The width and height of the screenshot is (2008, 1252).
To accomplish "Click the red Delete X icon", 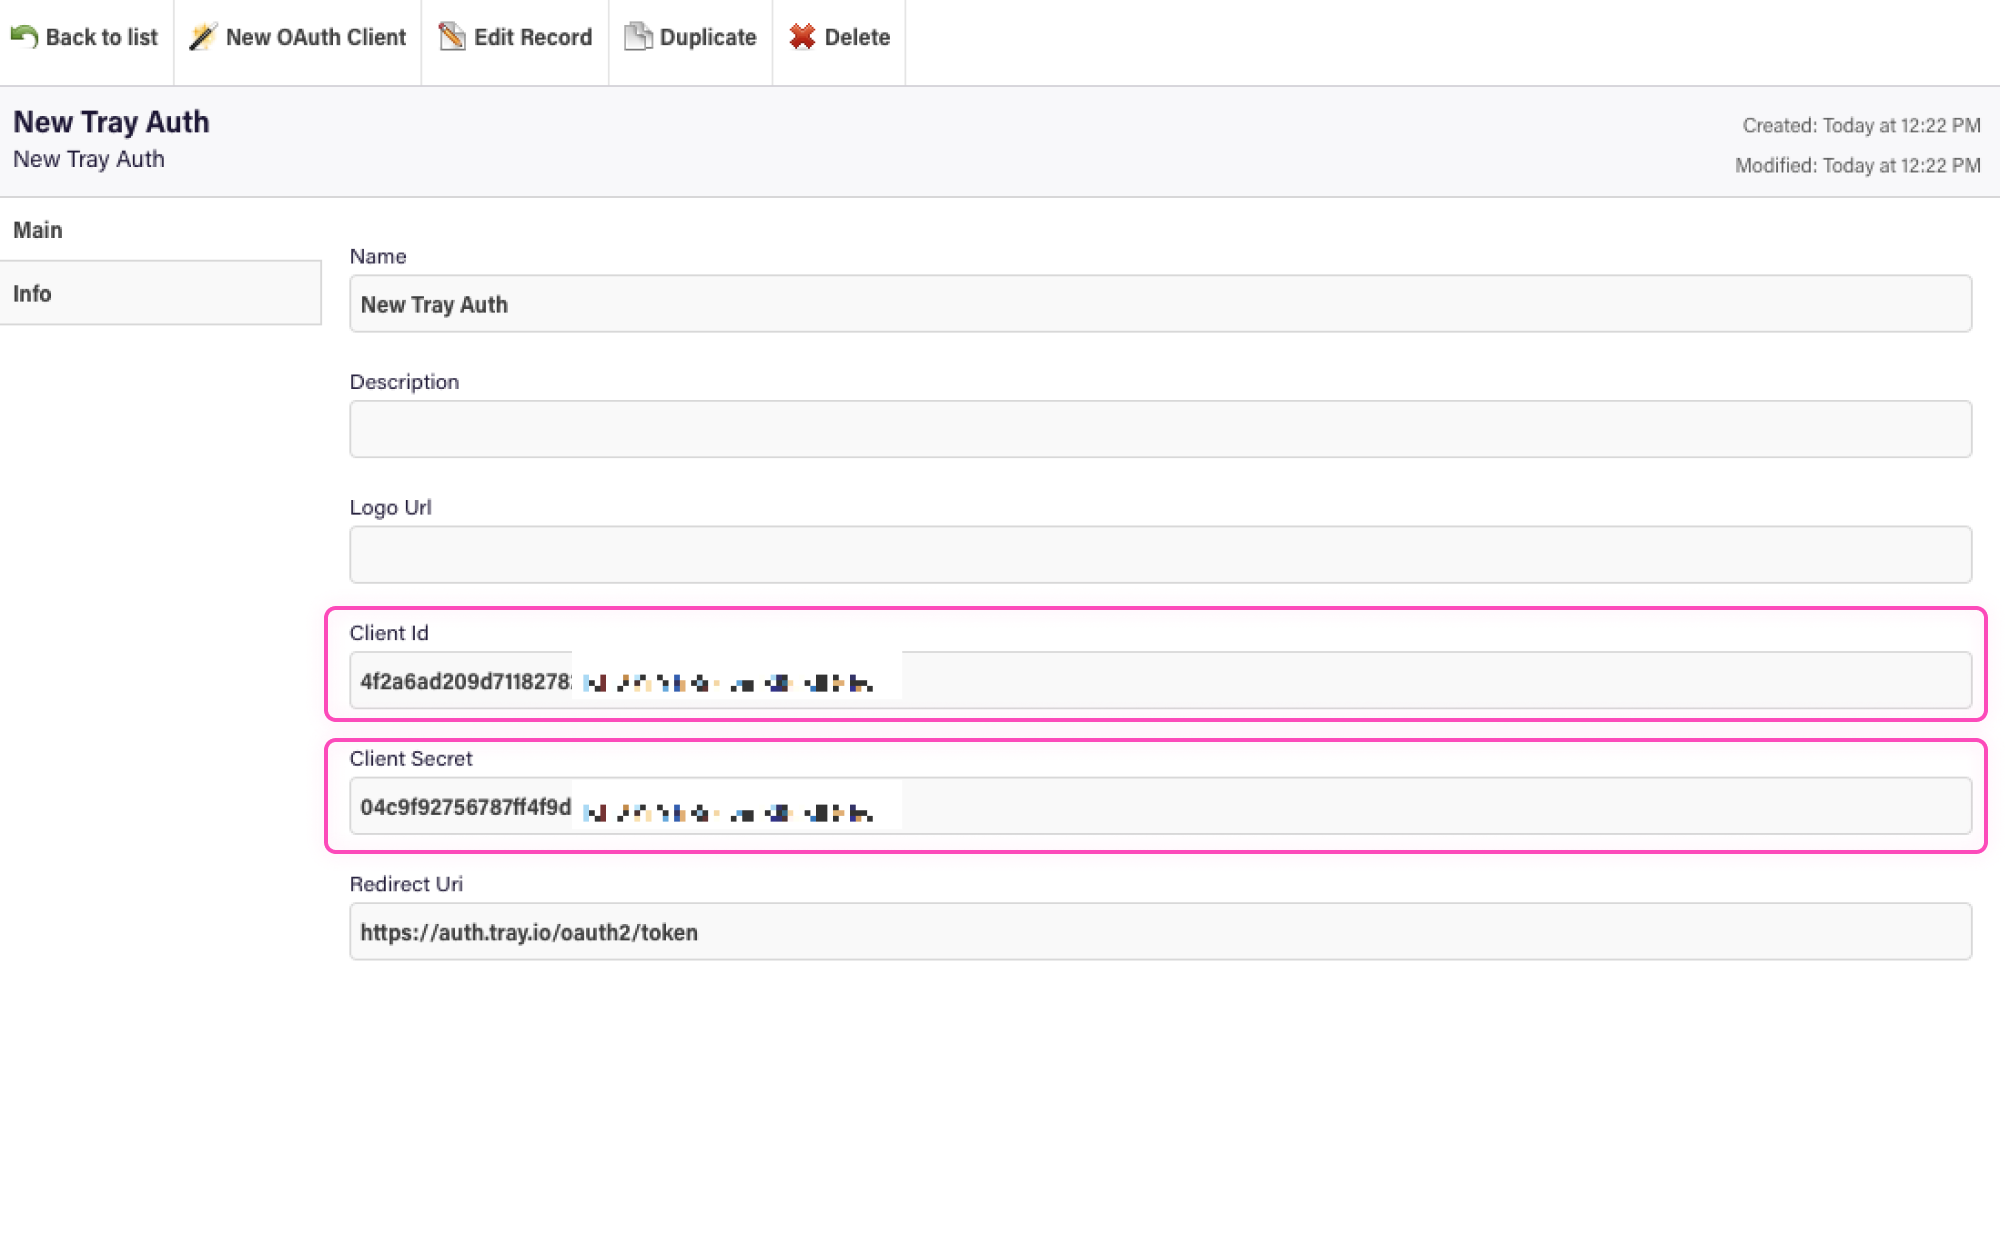I will tap(802, 37).
